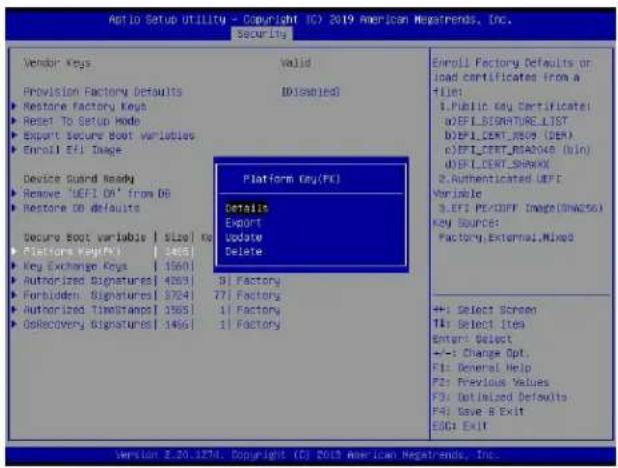This screenshot has height=468, width=618.
Task: Click size 3724 of Forbidden Signatures
Action: [177, 296]
